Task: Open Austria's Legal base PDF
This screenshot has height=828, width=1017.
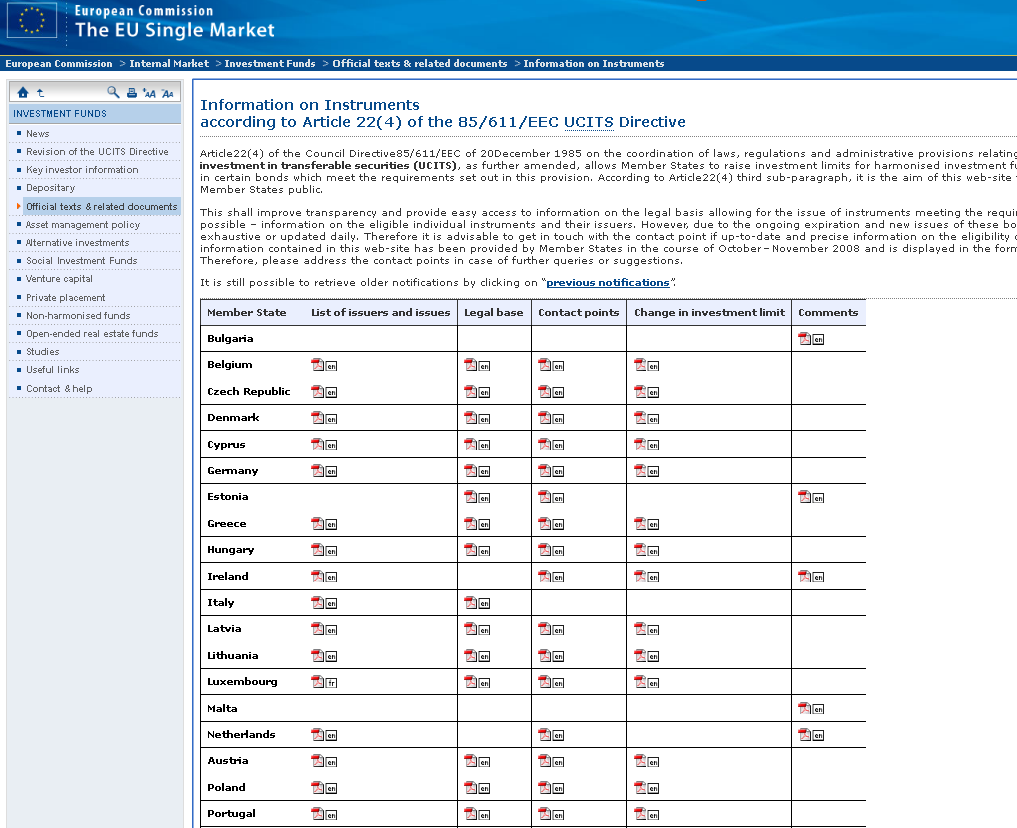Action: [471, 761]
